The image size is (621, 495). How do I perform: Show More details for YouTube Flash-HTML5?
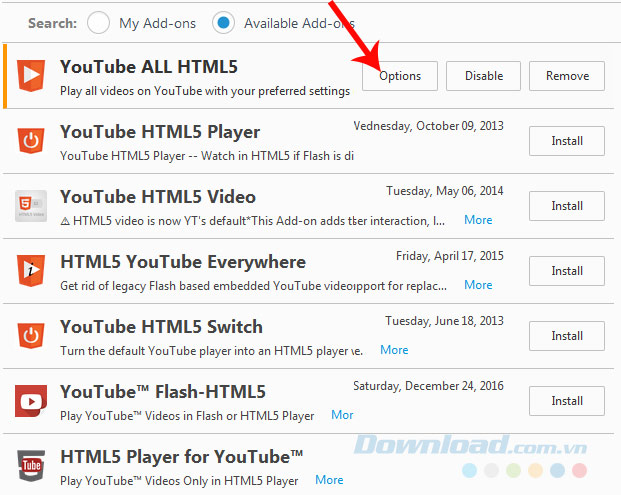[342, 415]
